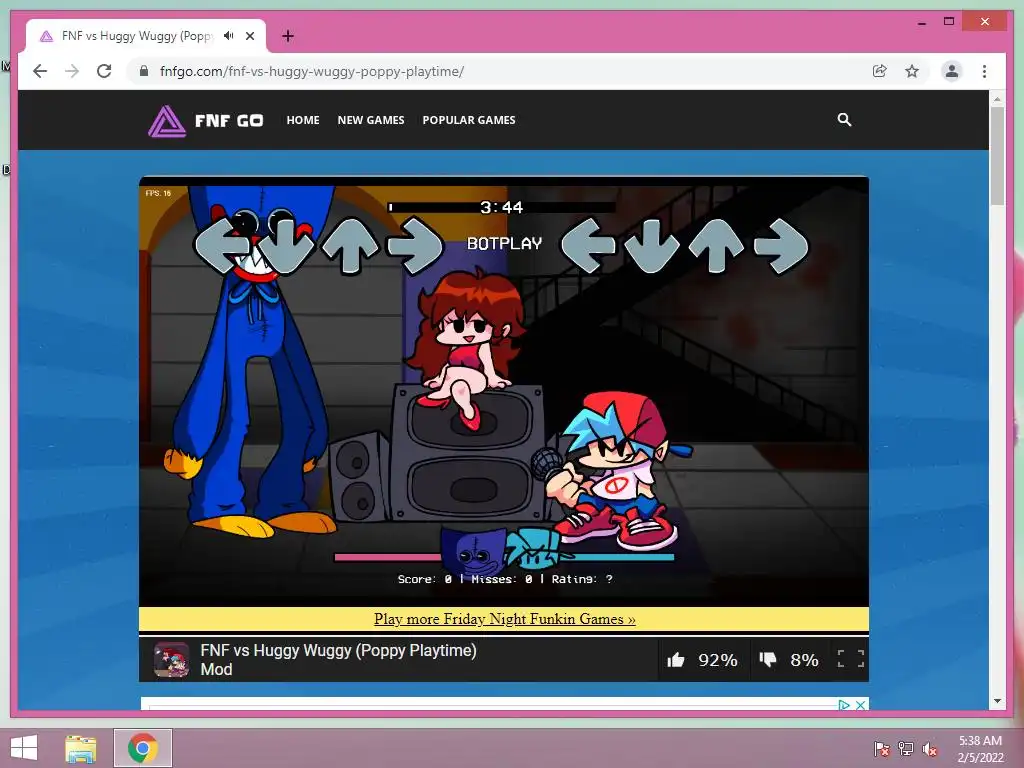Click the address bar URL field
The height and width of the screenshot is (768, 1024).
tap(503, 71)
